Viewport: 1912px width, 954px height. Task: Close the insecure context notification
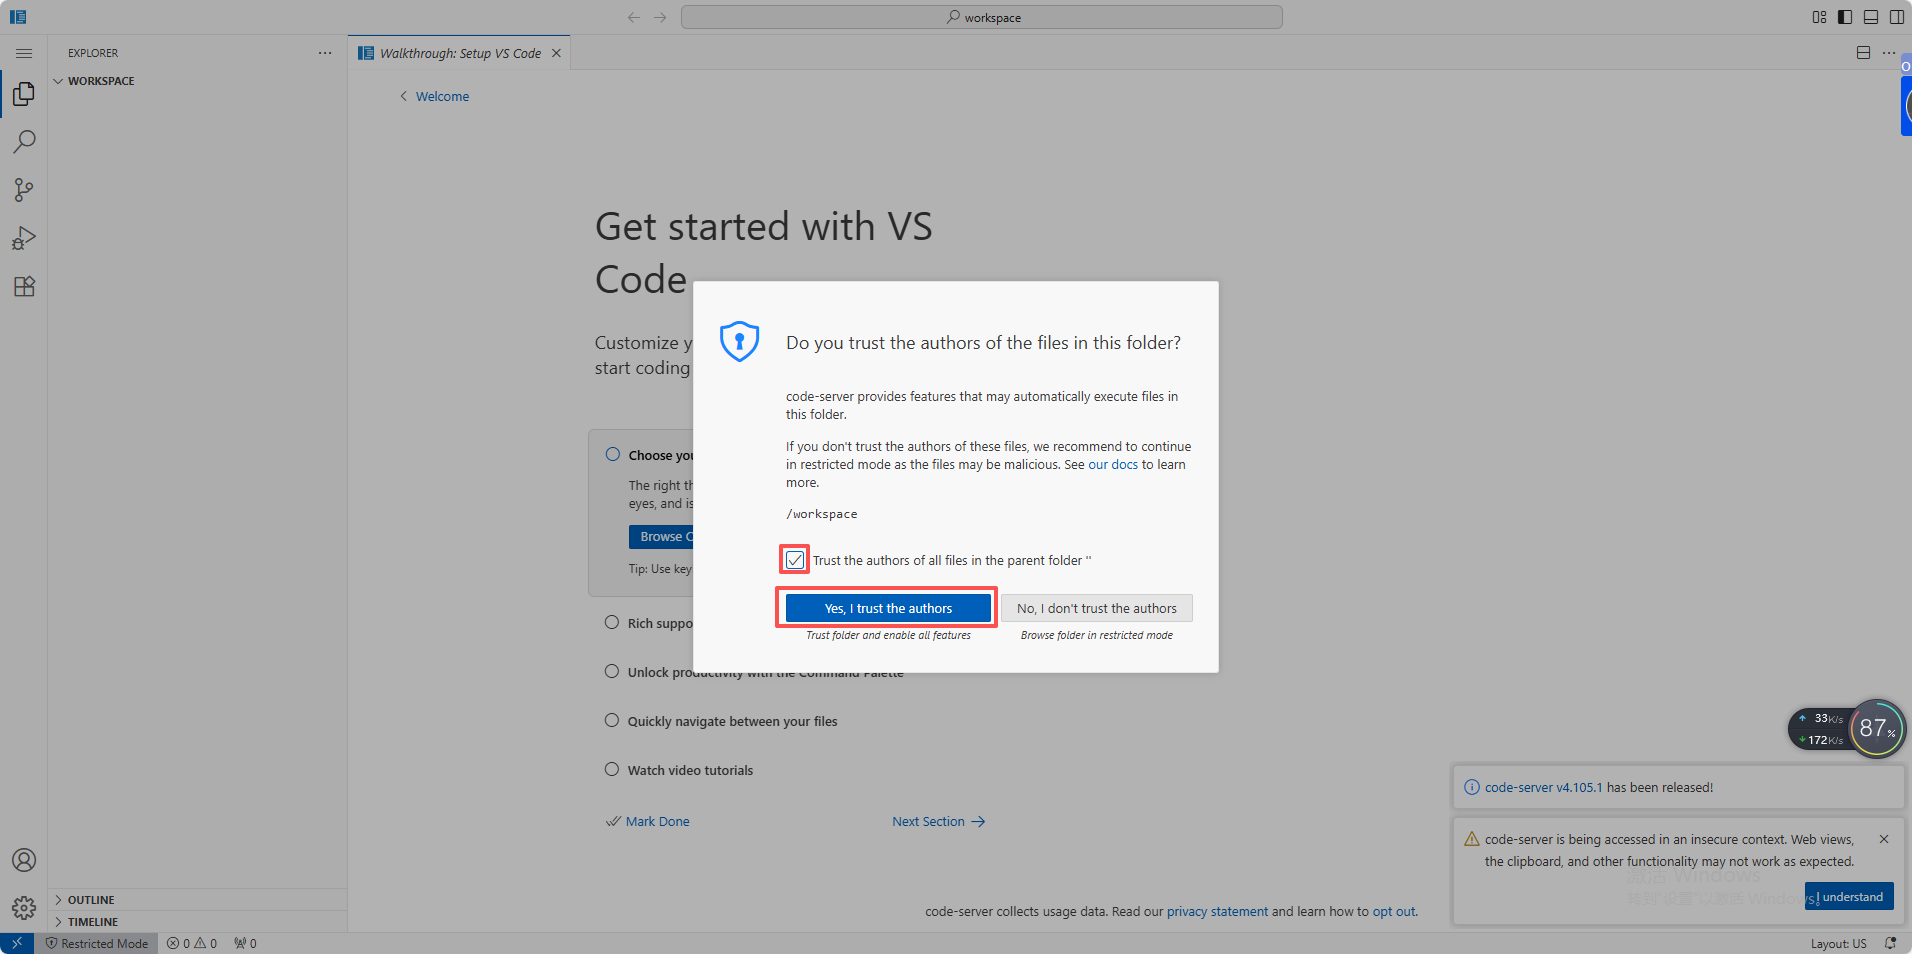[1884, 839]
